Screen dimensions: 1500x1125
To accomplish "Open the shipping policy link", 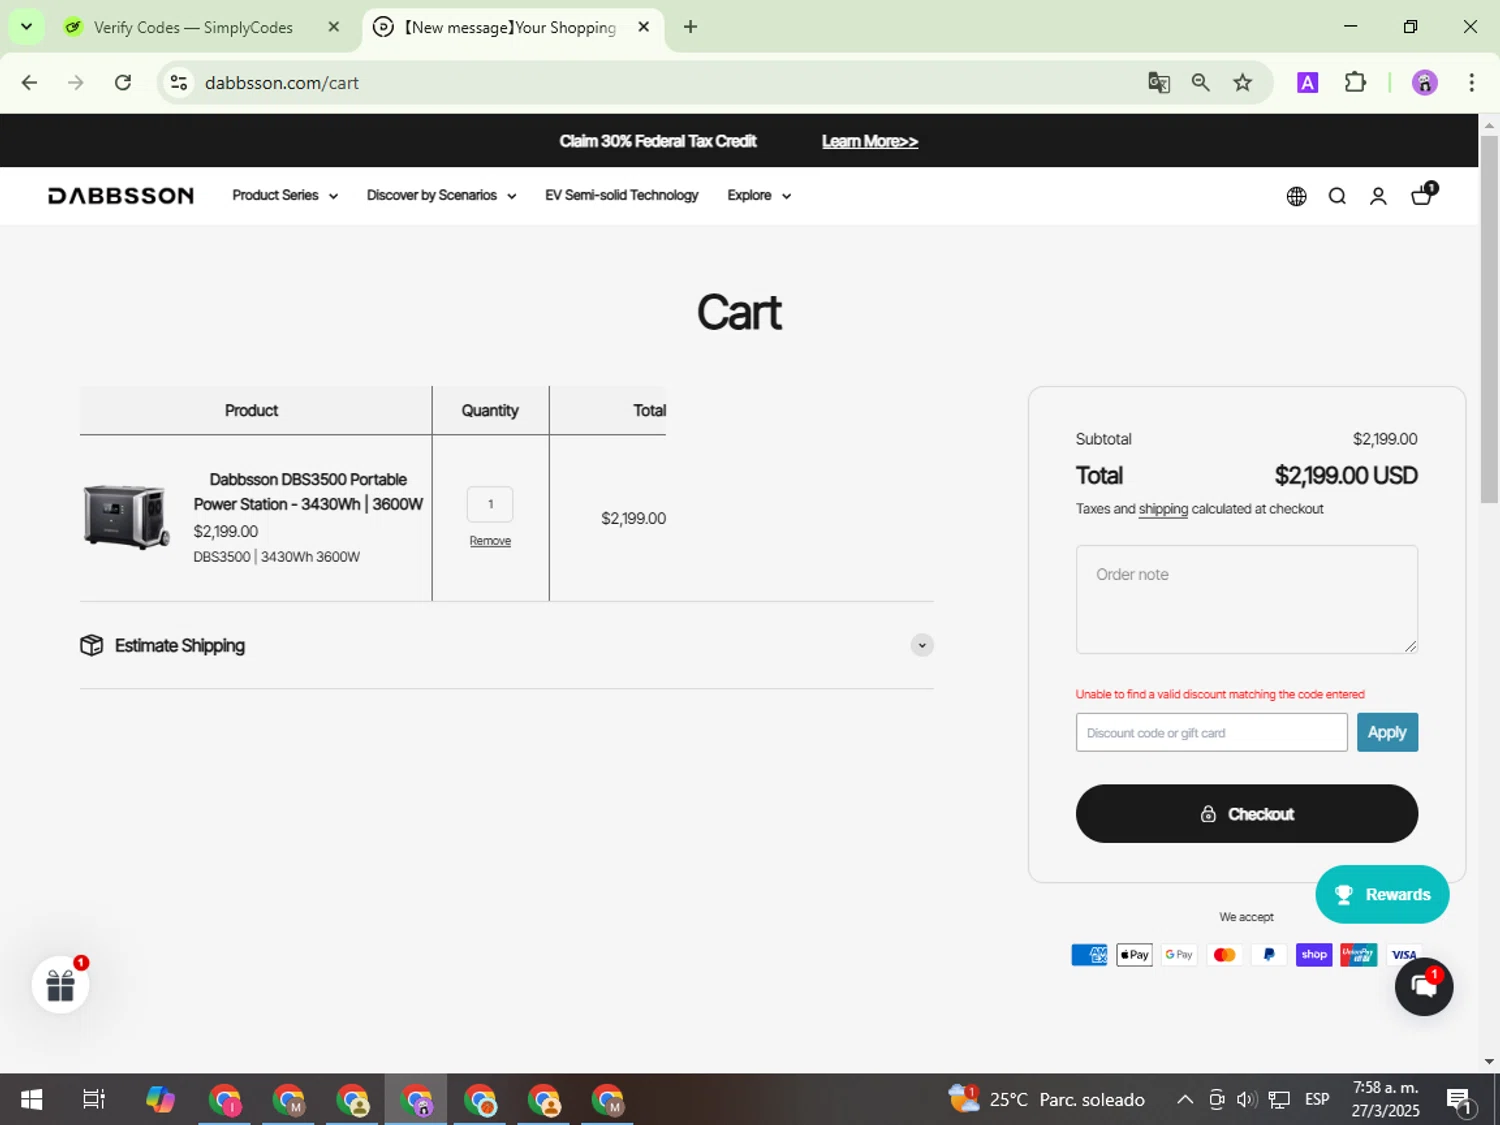I will point(1163,509).
